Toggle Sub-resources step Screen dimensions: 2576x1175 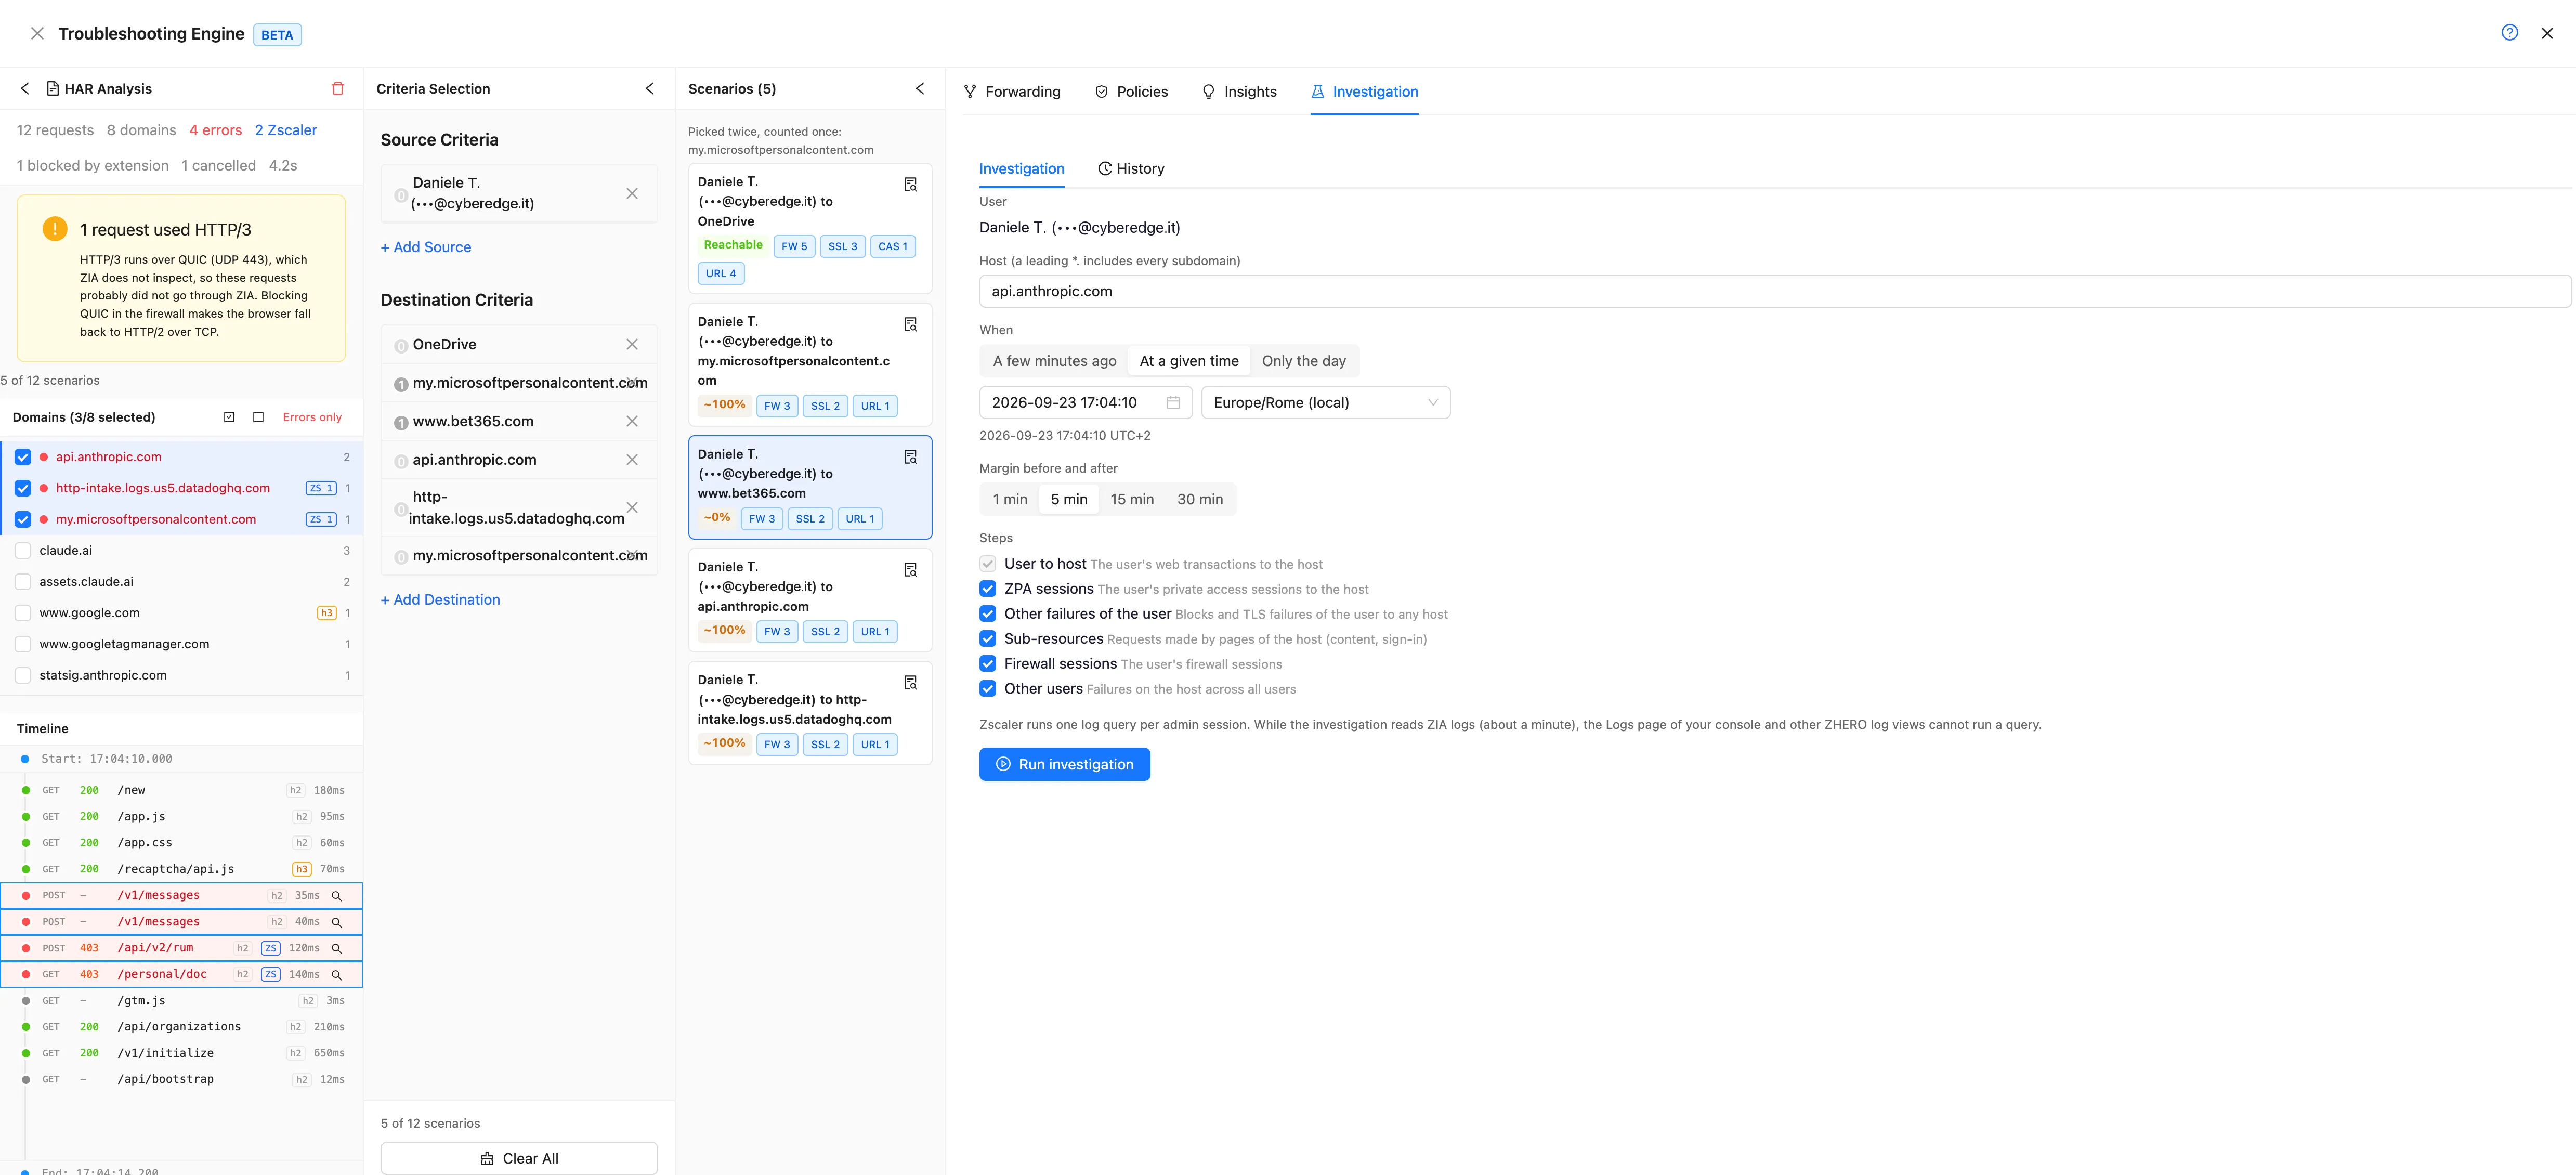(x=988, y=639)
